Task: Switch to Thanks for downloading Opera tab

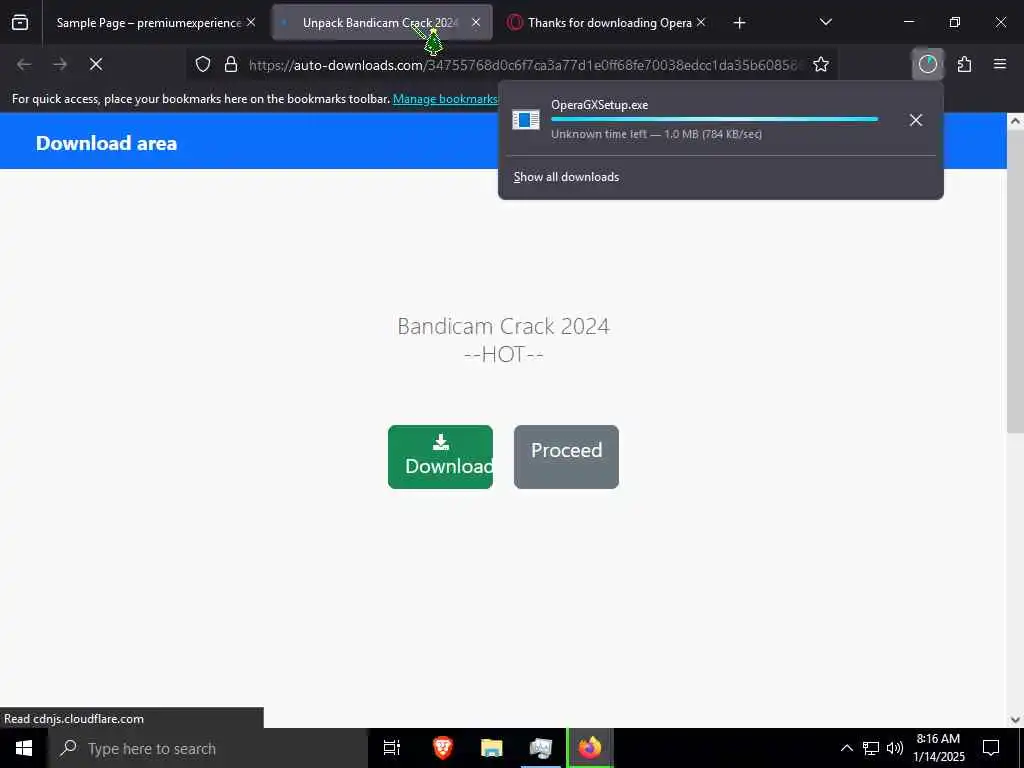Action: (605, 23)
